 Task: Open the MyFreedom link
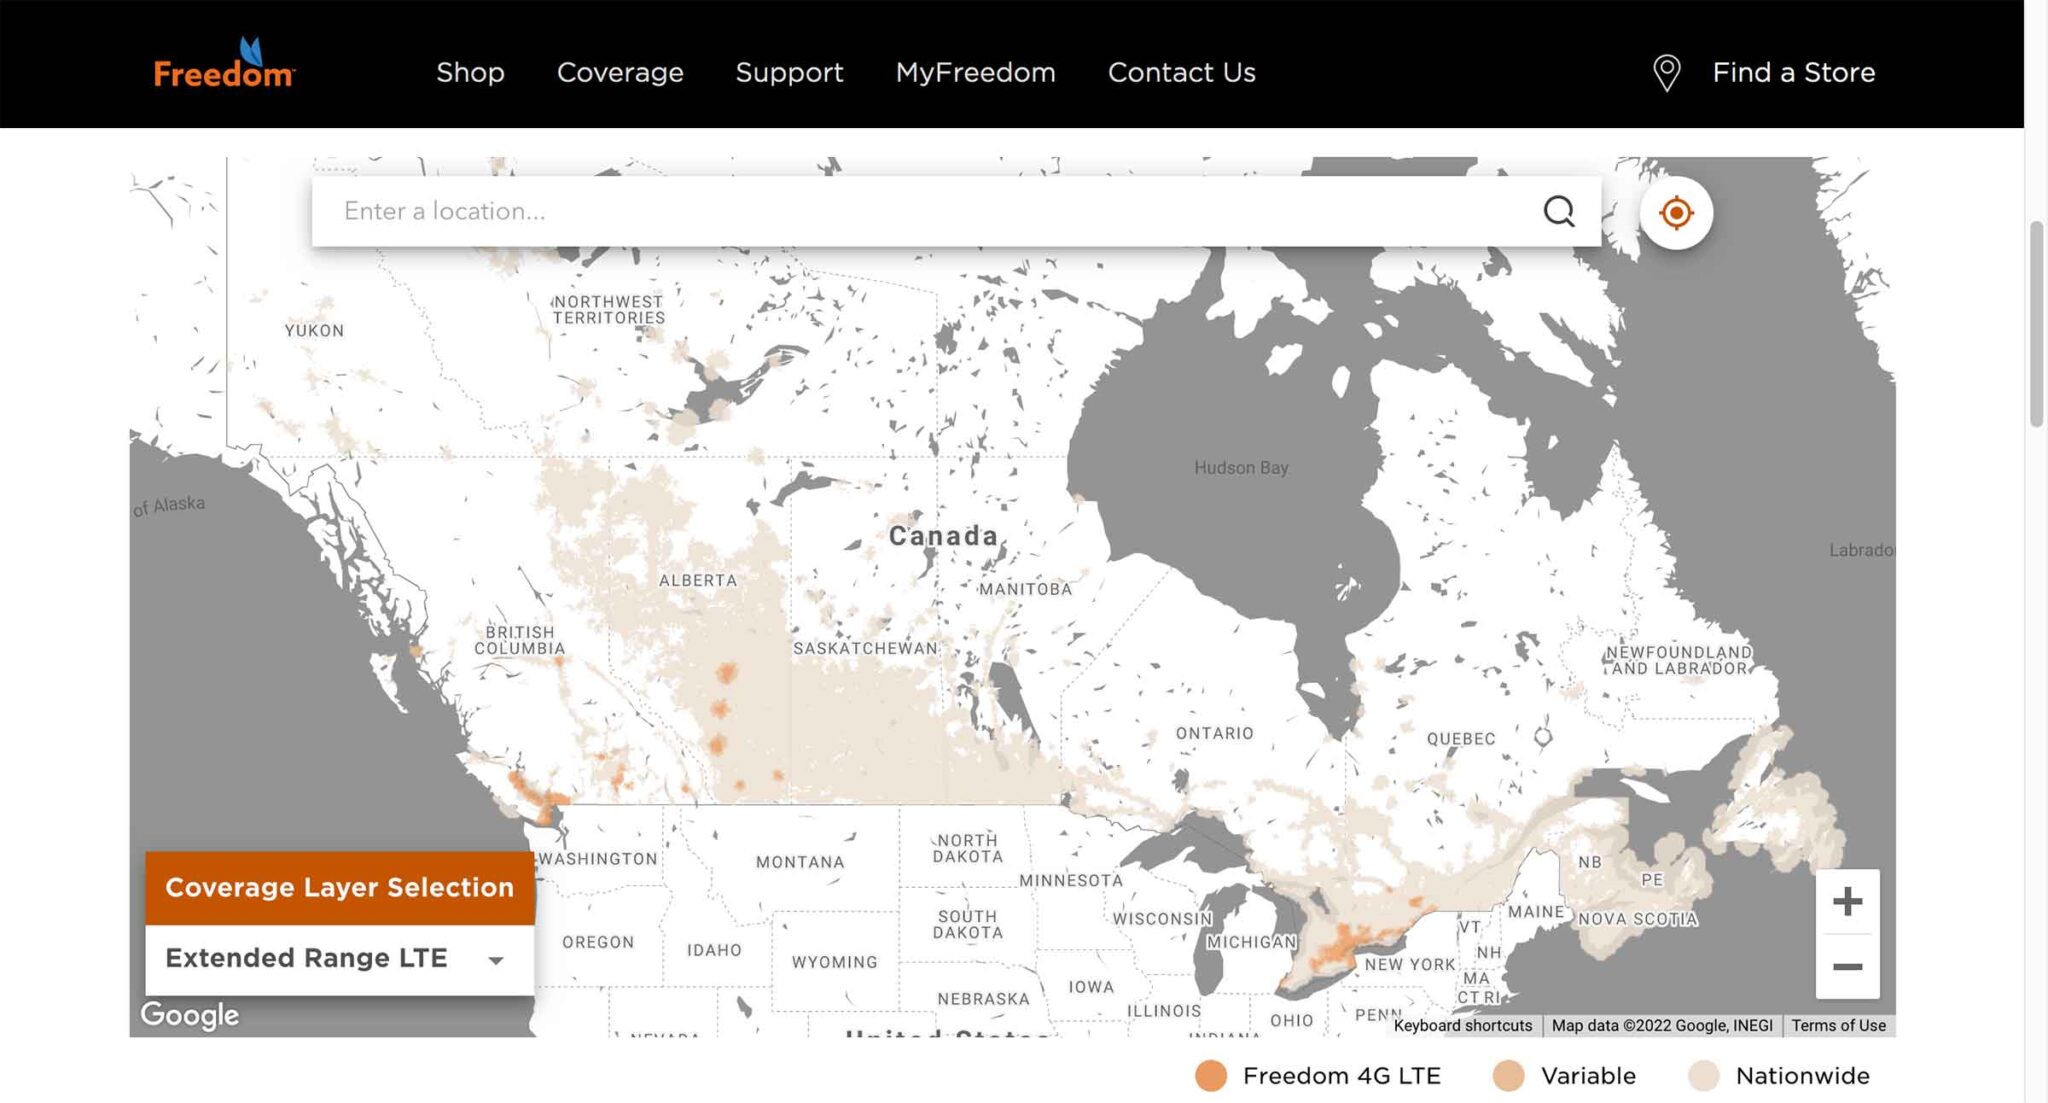(x=975, y=72)
